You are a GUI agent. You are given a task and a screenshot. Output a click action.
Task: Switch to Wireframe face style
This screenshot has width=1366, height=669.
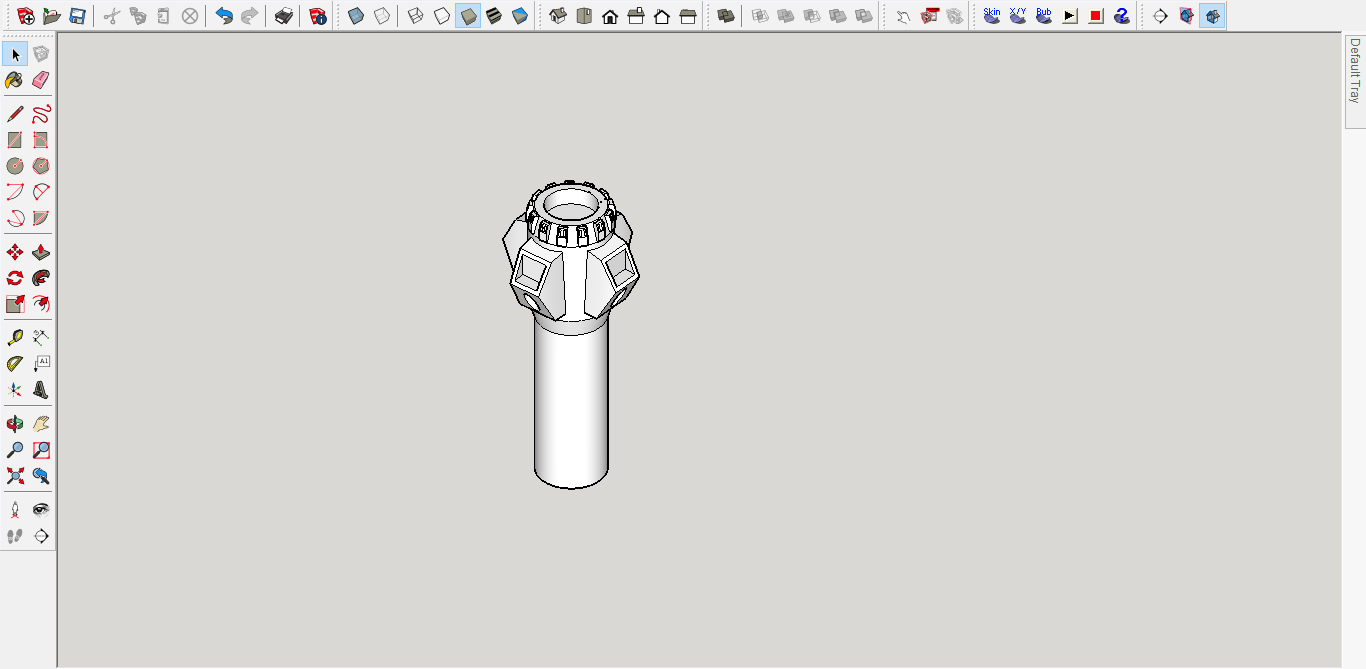point(416,16)
